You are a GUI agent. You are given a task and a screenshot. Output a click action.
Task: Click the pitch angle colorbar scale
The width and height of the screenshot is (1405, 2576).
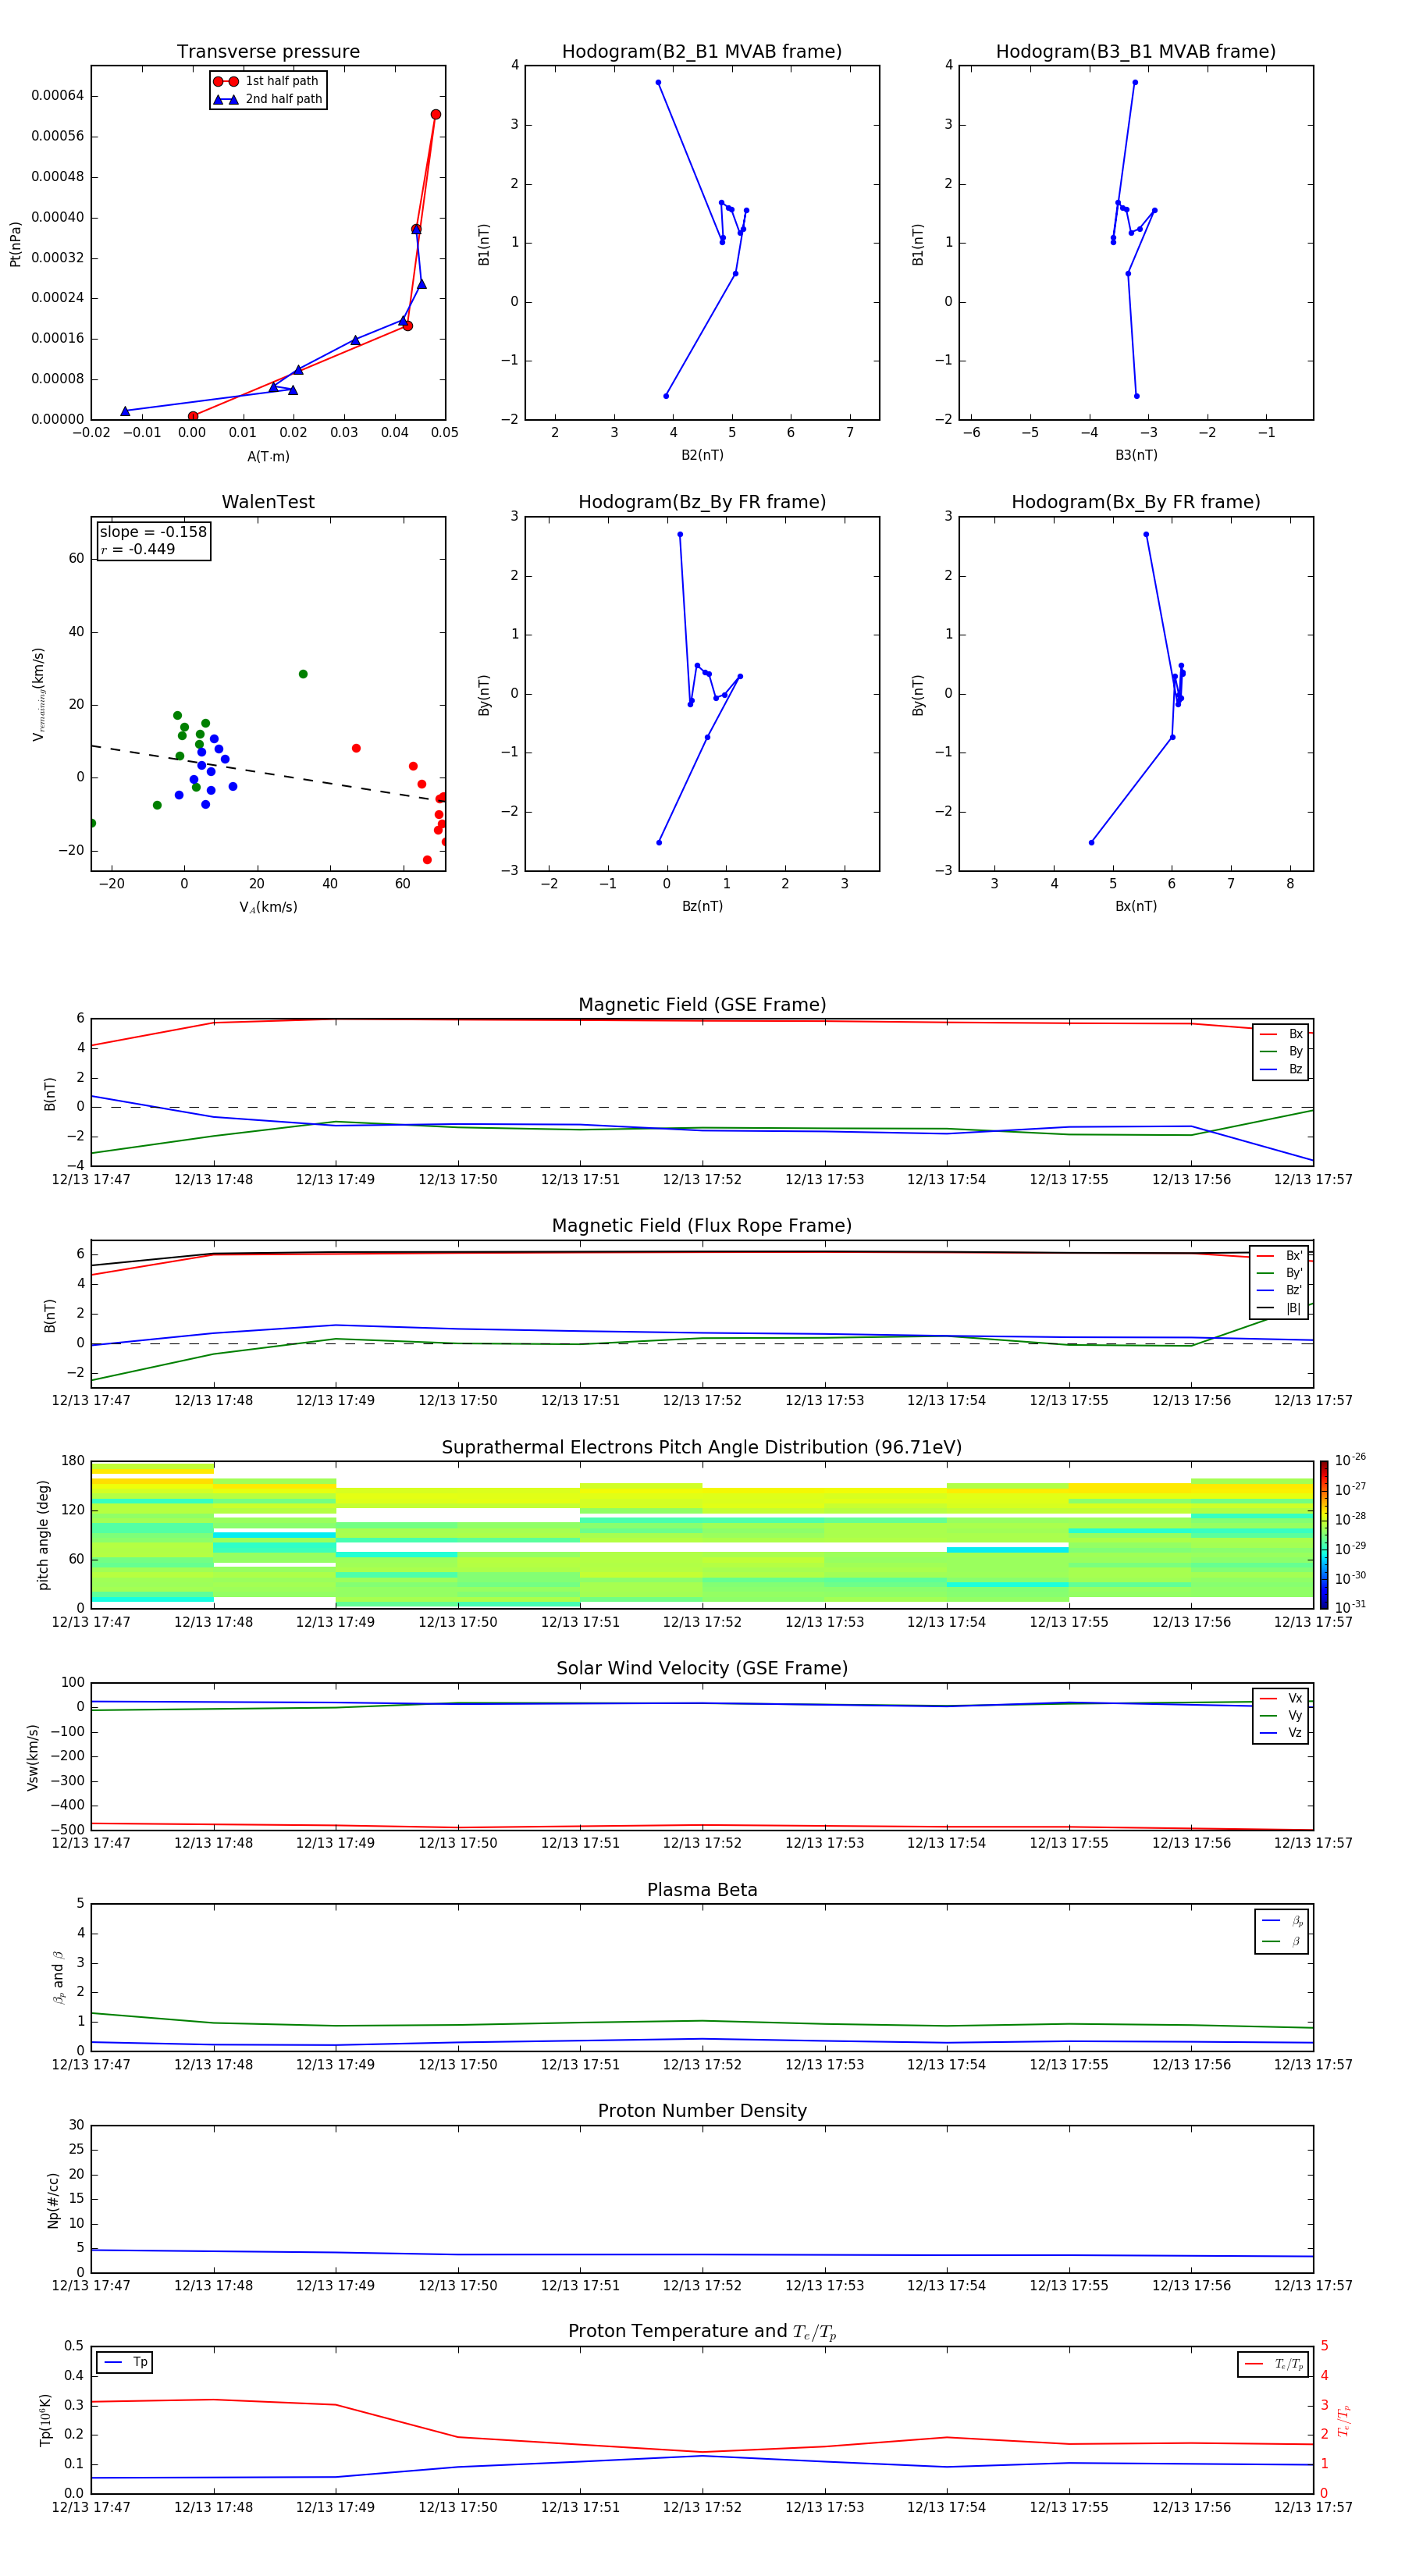[x=1323, y=1534]
